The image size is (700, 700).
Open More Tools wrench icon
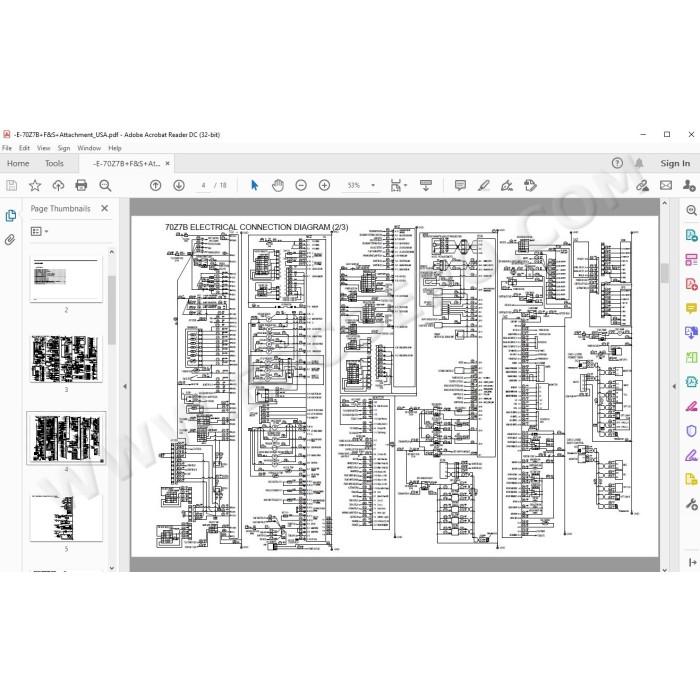coord(691,504)
